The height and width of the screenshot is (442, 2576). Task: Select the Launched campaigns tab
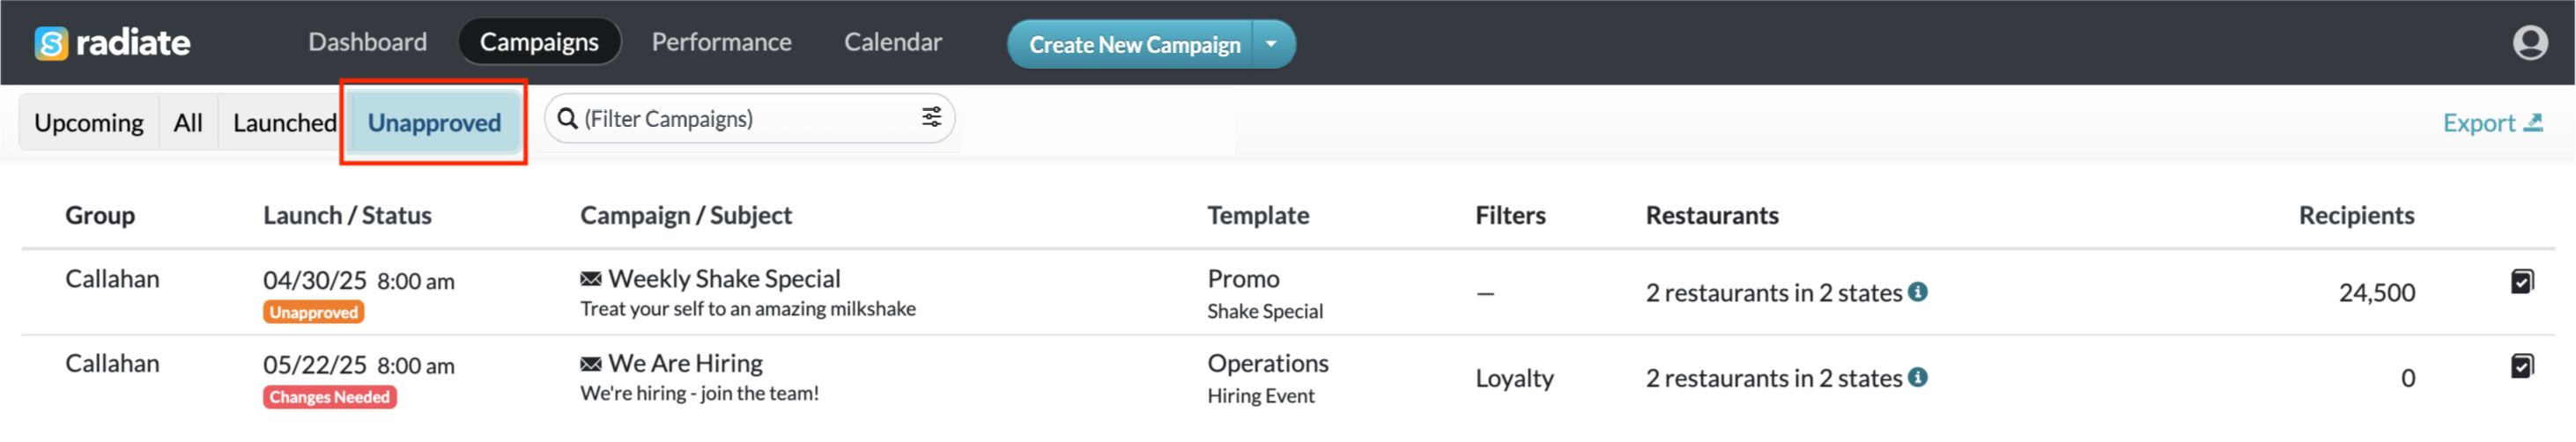(x=284, y=123)
